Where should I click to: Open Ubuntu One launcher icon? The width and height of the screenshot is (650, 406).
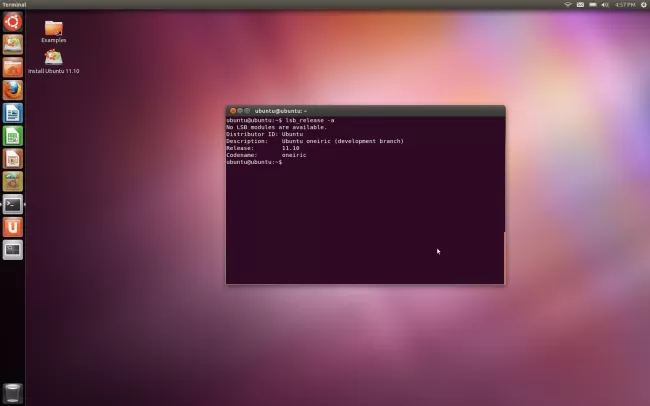[x=13, y=227]
